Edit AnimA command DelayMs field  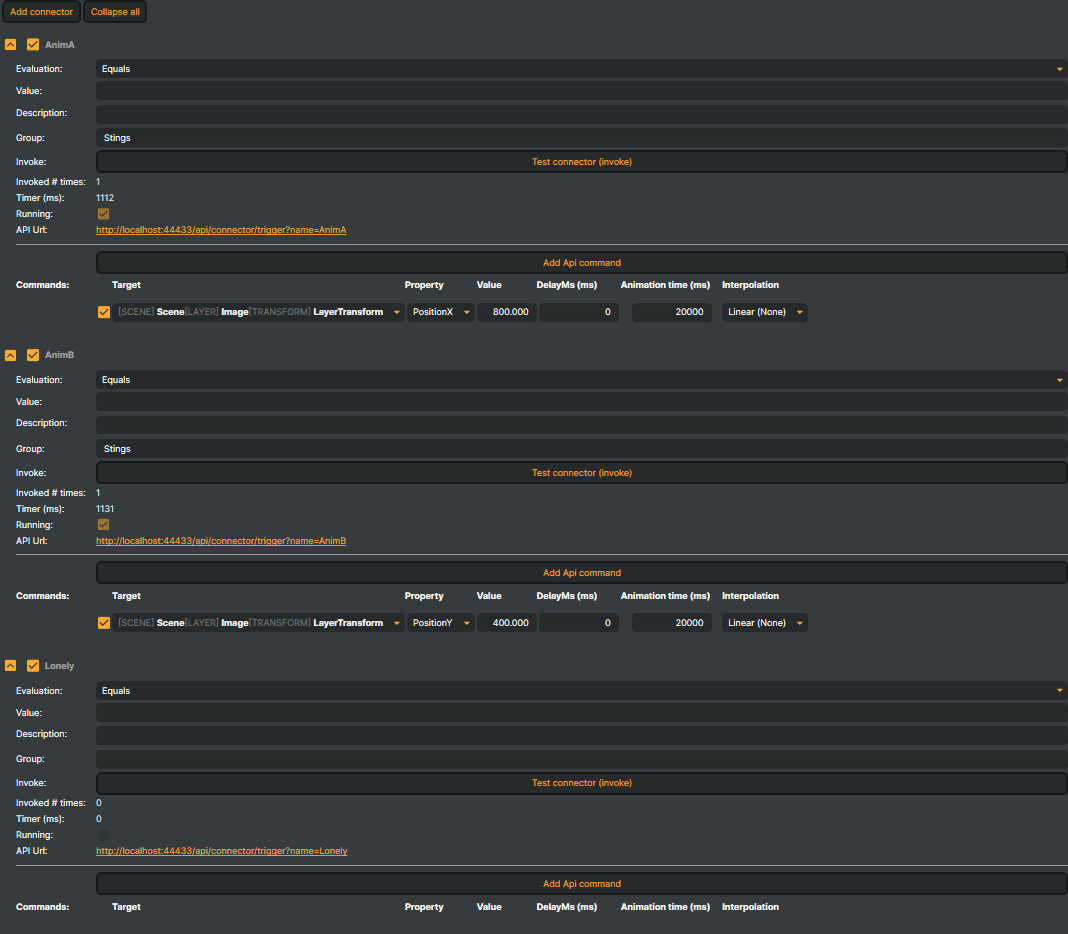[x=579, y=312]
